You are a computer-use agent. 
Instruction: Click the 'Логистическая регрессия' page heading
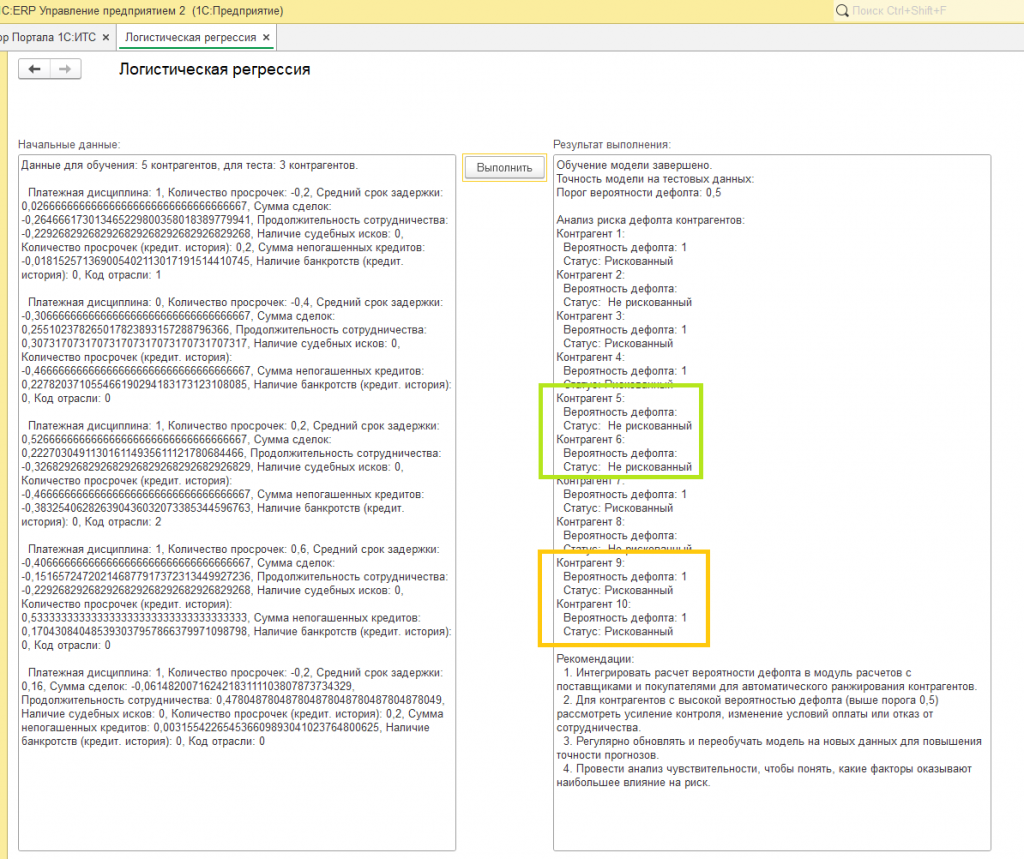(214, 69)
